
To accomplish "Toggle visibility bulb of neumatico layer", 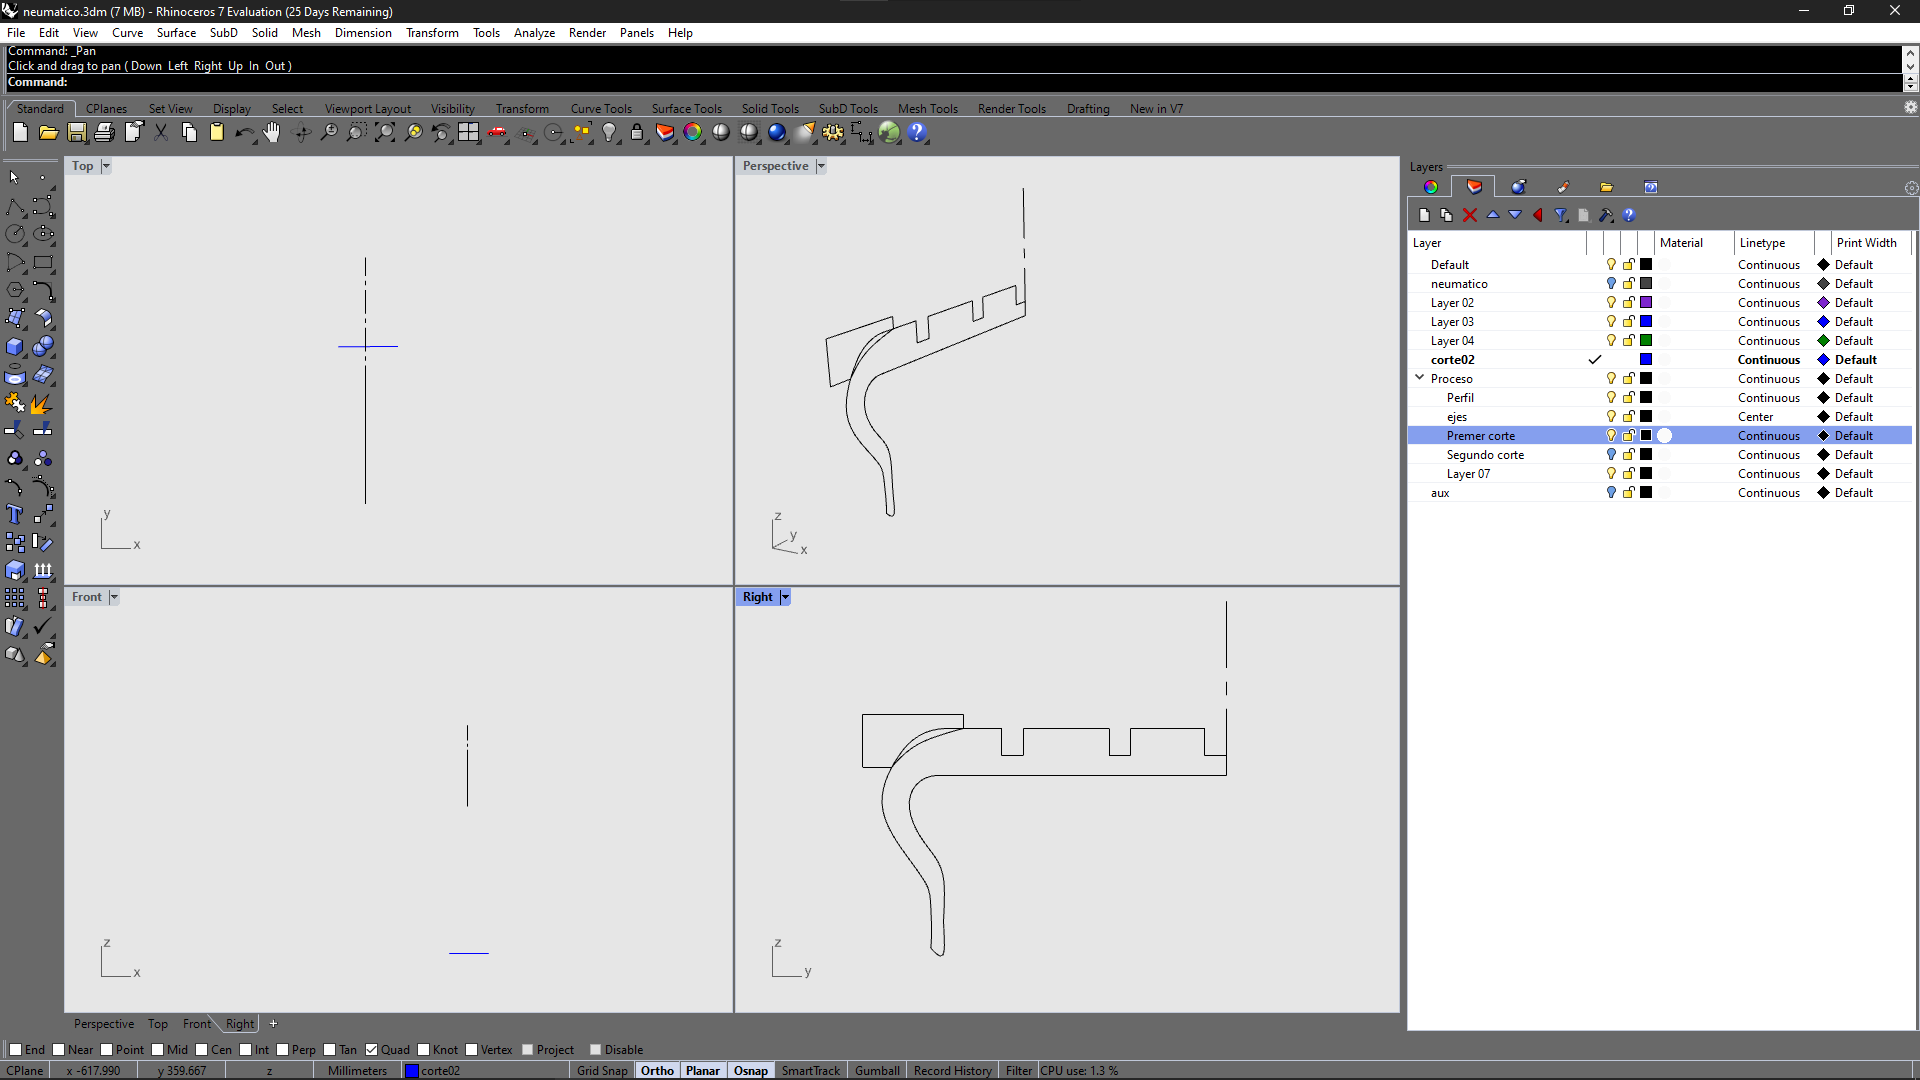I will pyautogui.click(x=1610, y=284).
